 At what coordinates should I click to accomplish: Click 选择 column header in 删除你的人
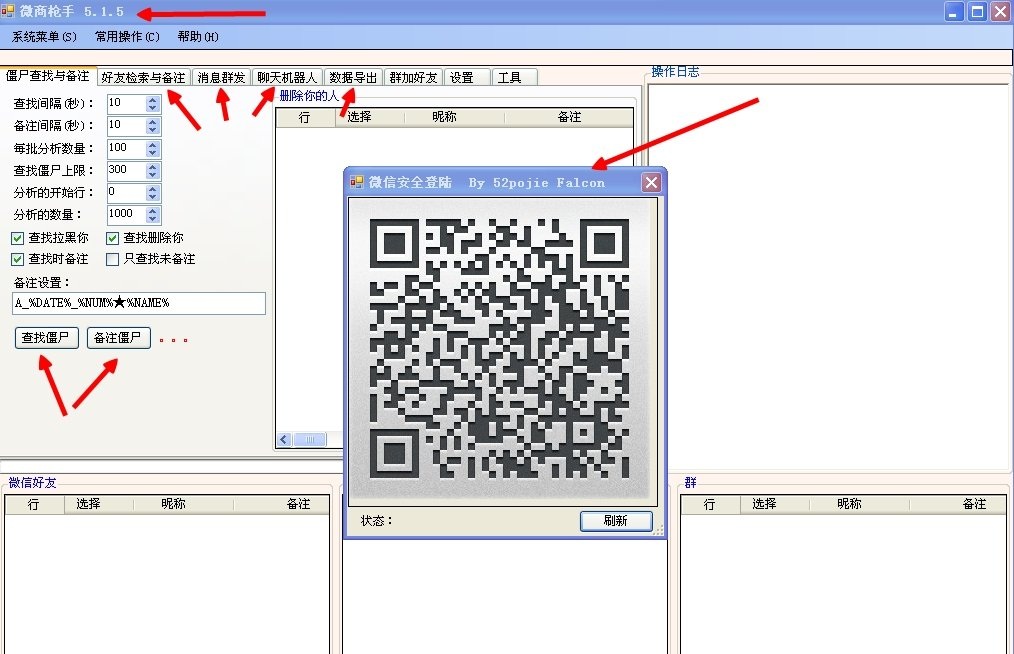click(x=370, y=117)
